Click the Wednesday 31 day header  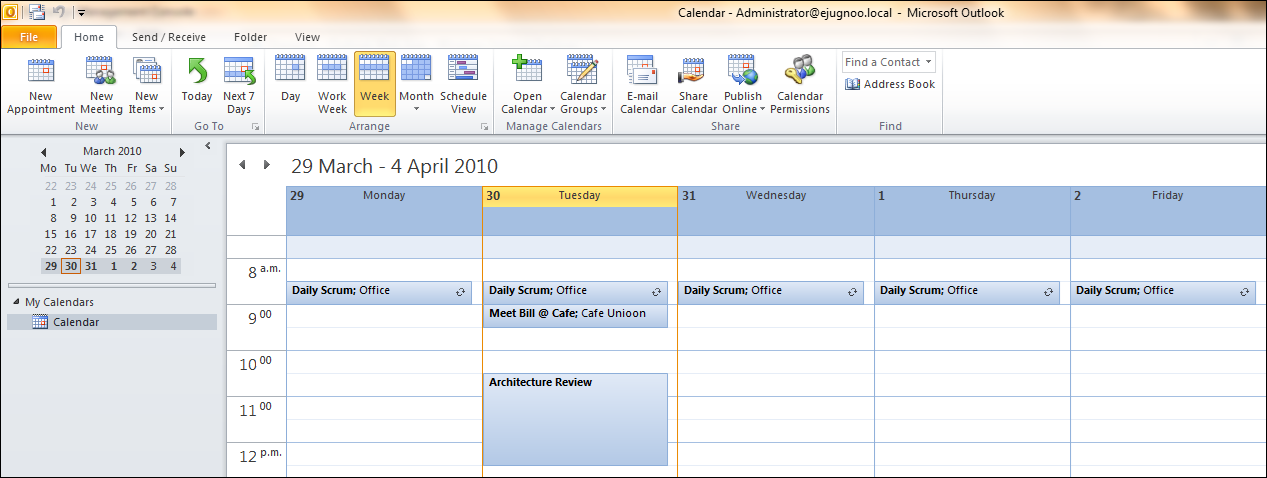[x=776, y=196]
